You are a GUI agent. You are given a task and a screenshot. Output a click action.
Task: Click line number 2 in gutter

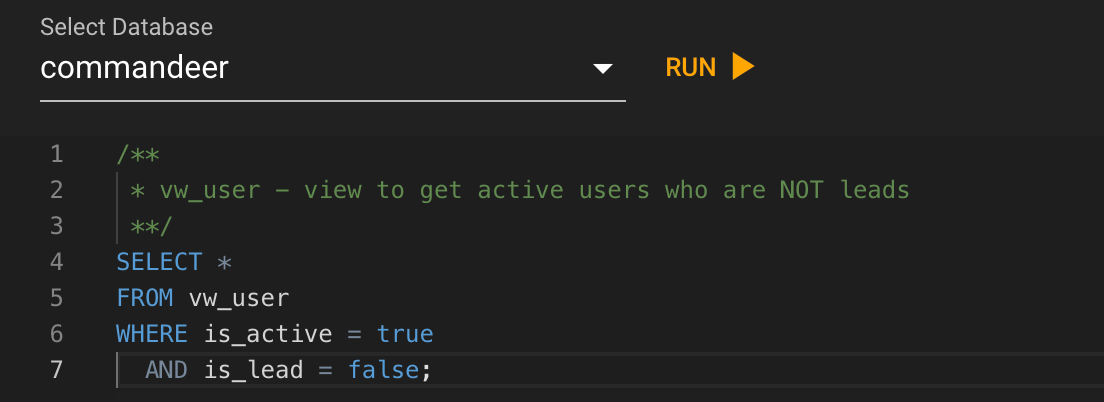click(56, 190)
